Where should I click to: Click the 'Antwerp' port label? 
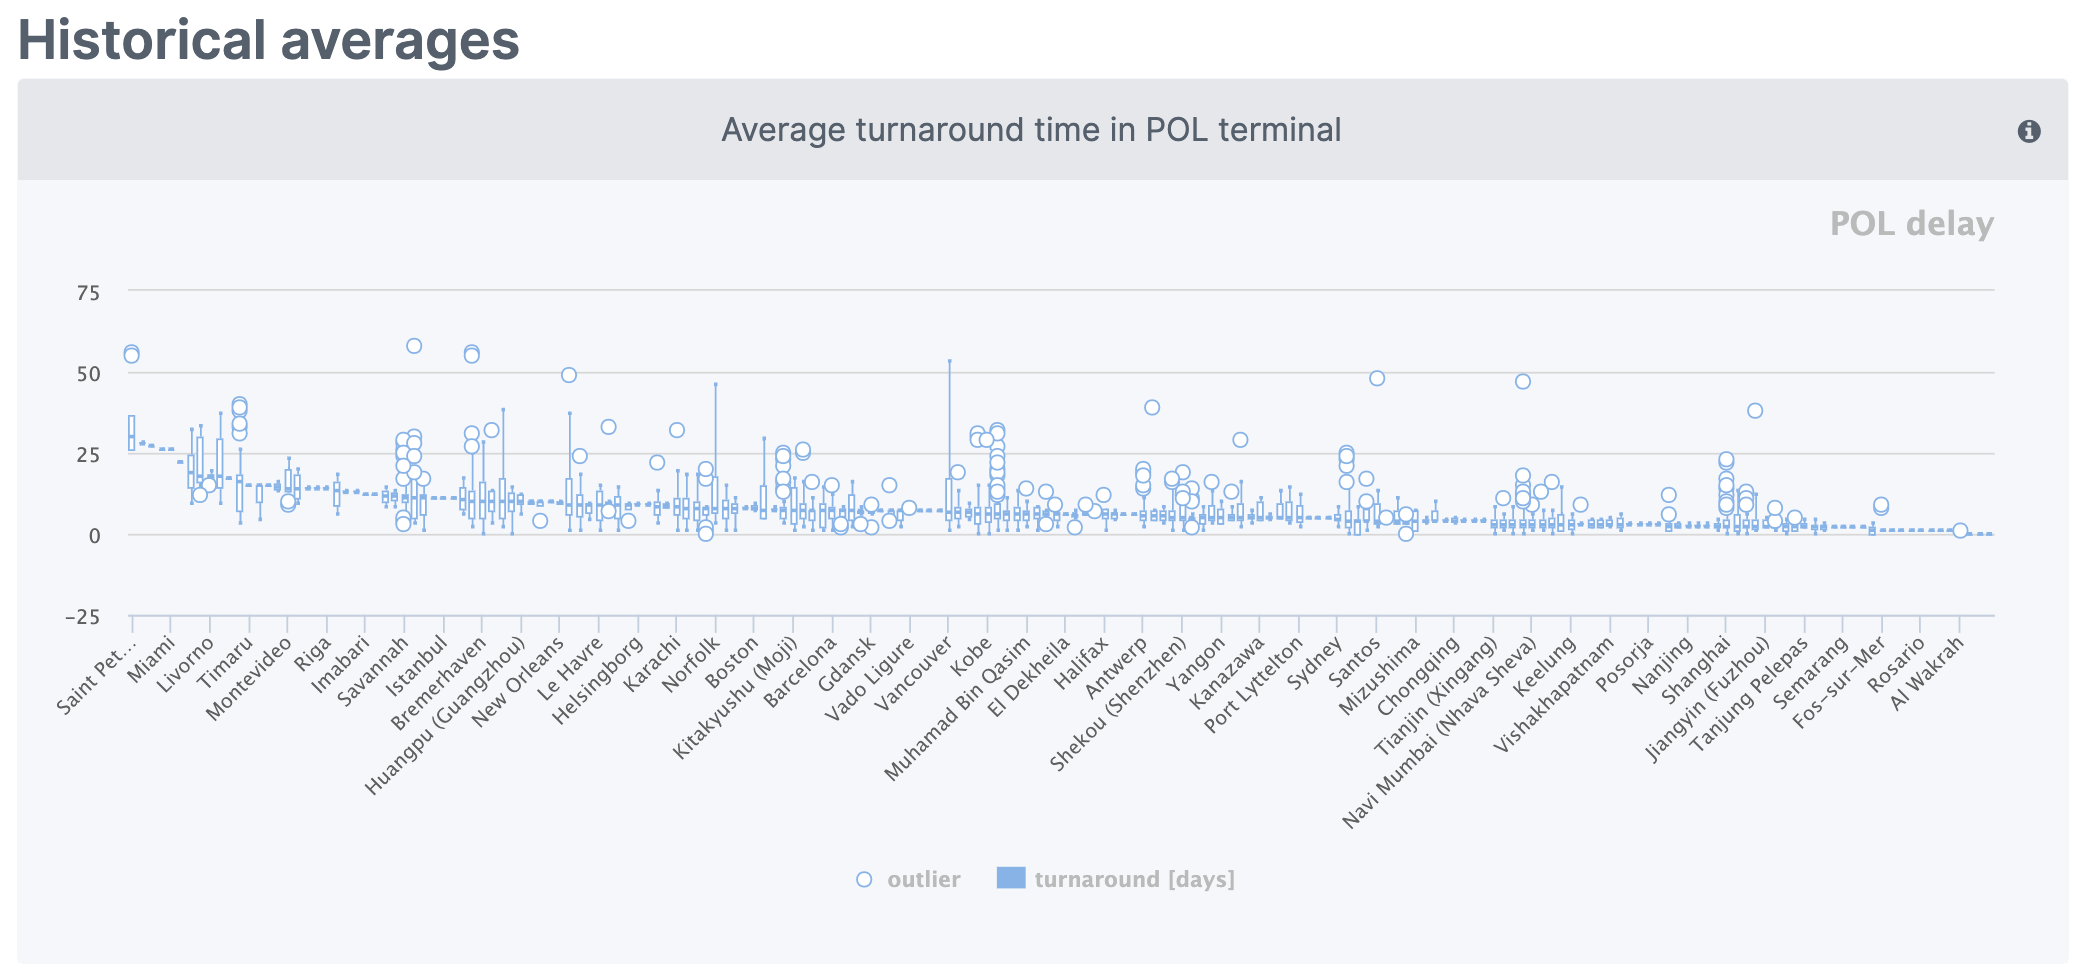[1118, 668]
